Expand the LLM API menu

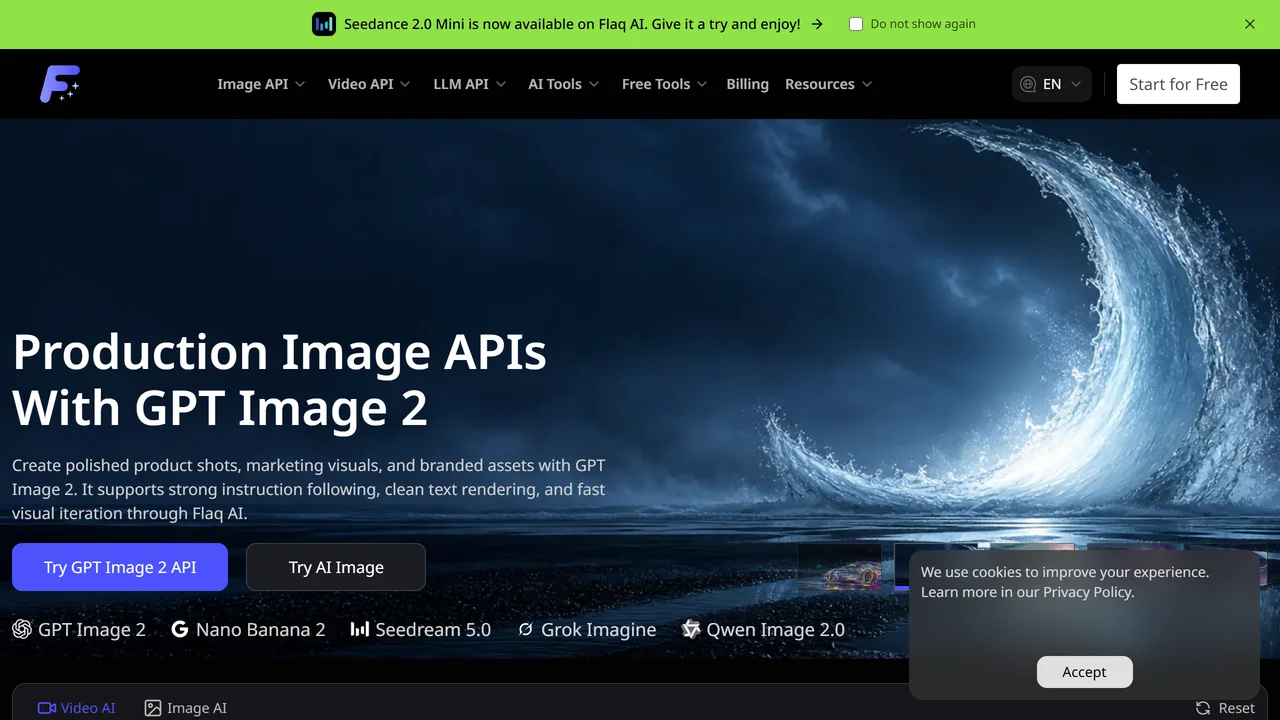[470, 84]
